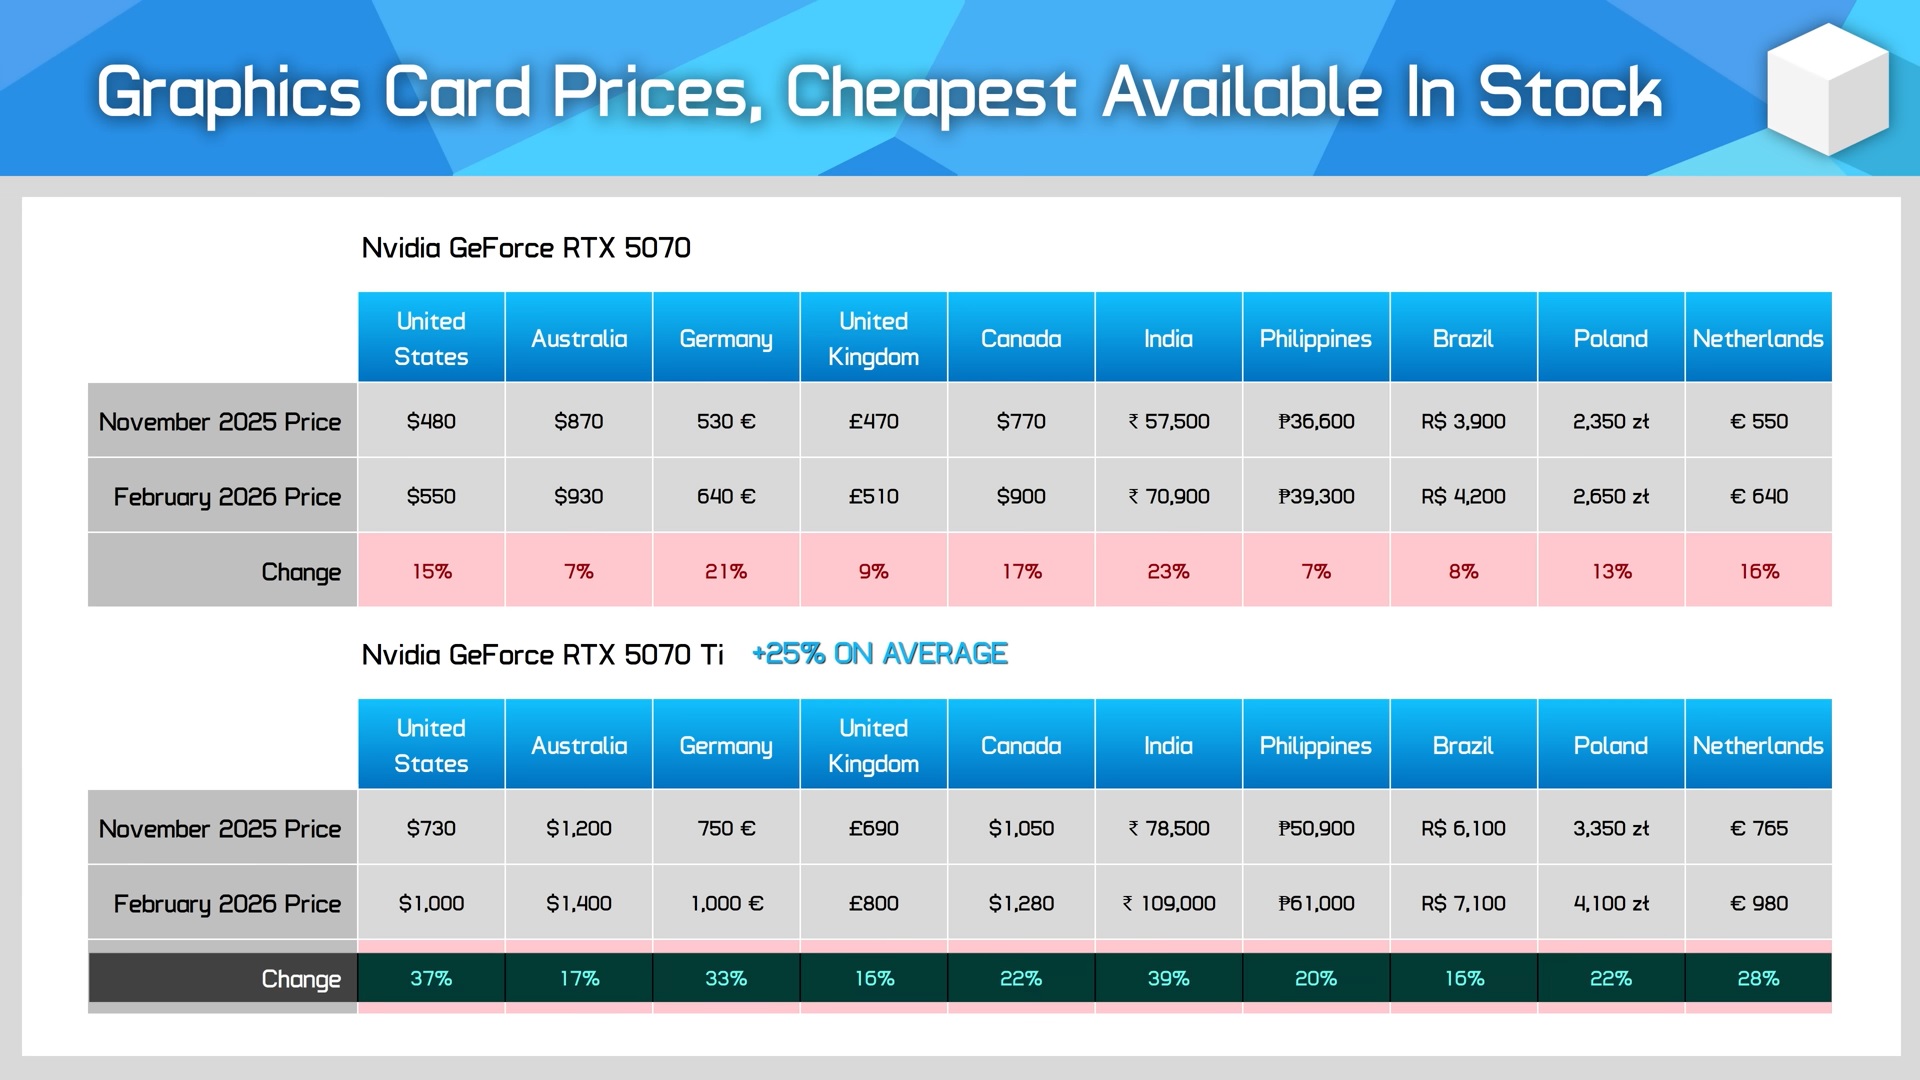Select the Change row label in Ti table
This screenshot has height=1080, width=1920.
pos(300,978)
